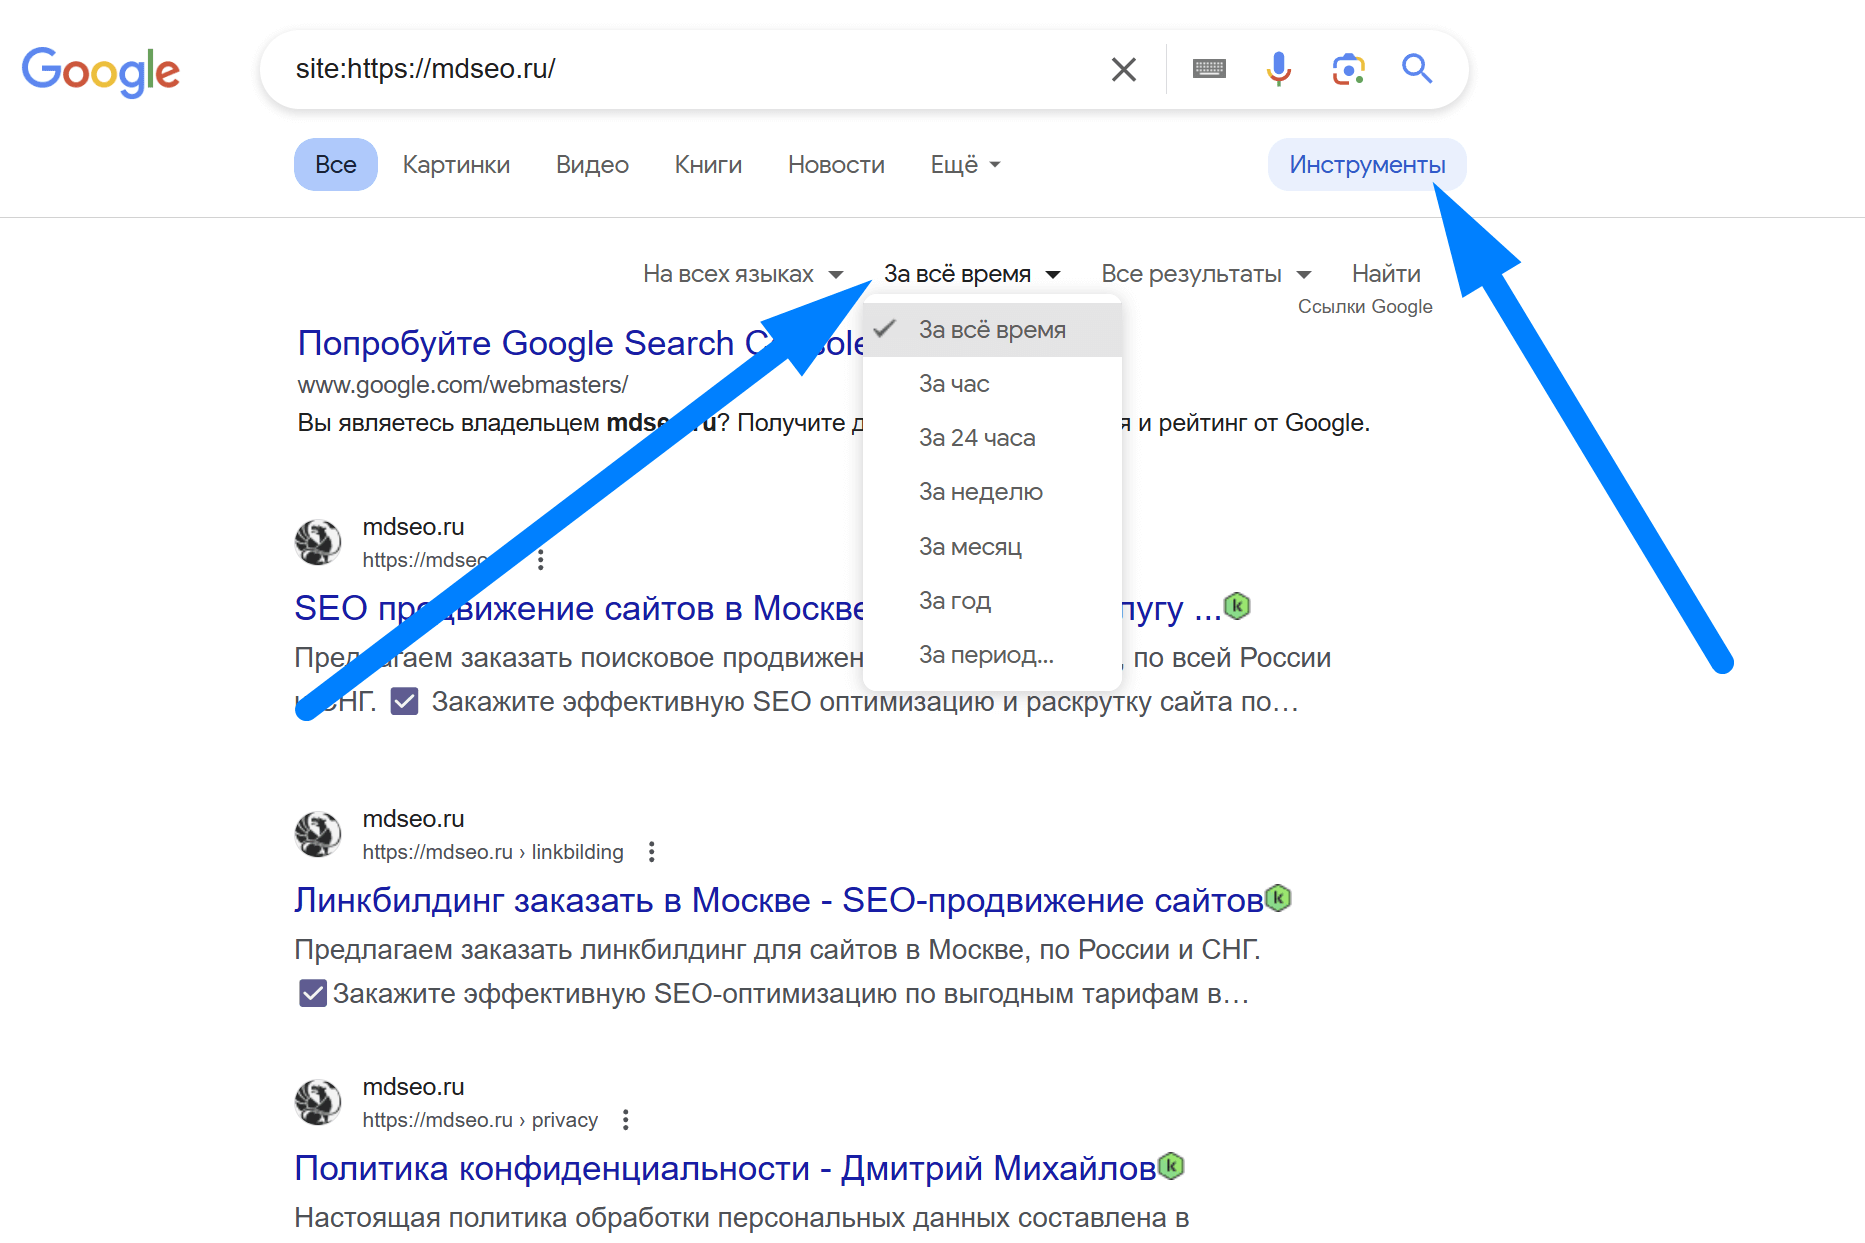Viewport: 1865px width, 1243px height.
Task: Click the https://mdseo.ru › privacy breadcrumb
Action: tap(480, 1120)
